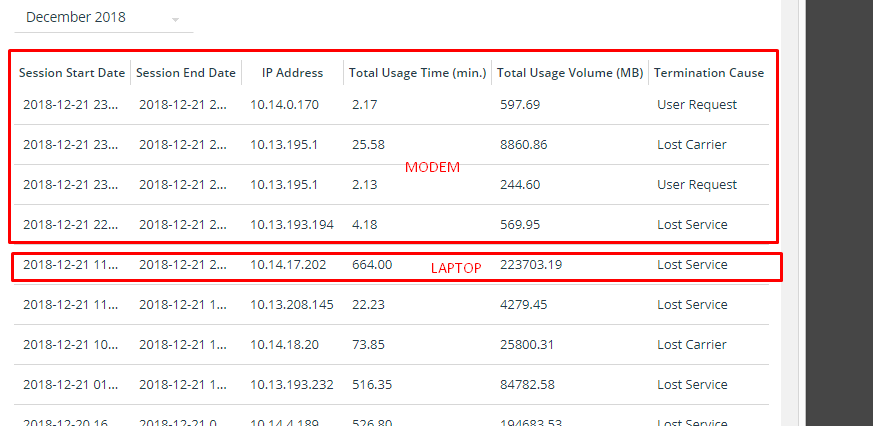Viewport: 873px width, 426px height.
Task: Select the 664.00 usage time cell
Action: point(372,265)
